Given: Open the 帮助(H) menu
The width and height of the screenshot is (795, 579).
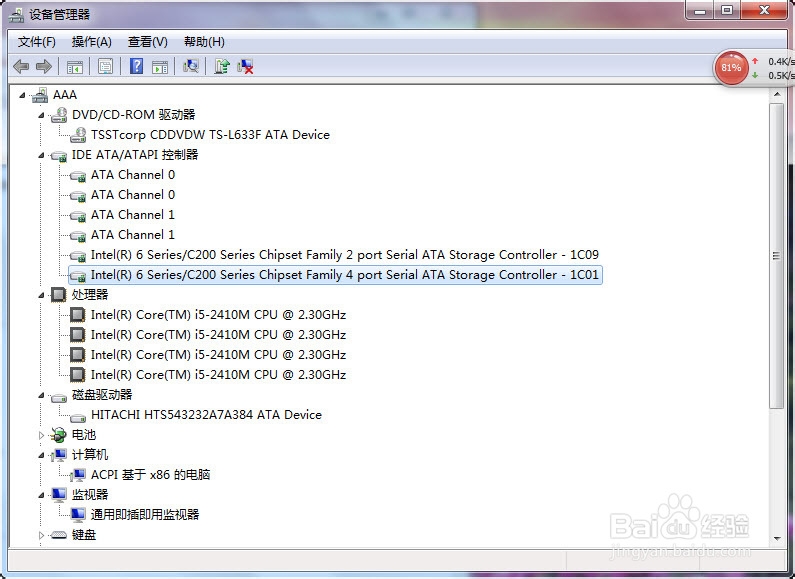Looking at the screenshot, I should click(204, 42).
